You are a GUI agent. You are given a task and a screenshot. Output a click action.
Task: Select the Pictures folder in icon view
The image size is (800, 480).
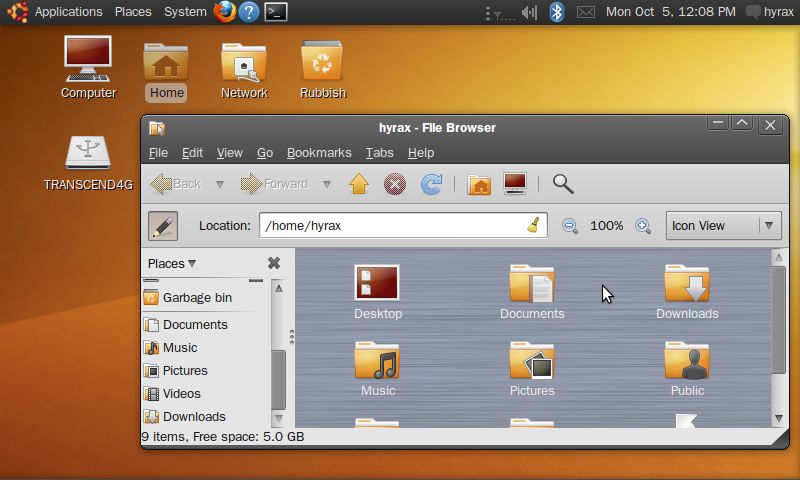(x=532, y=369)
